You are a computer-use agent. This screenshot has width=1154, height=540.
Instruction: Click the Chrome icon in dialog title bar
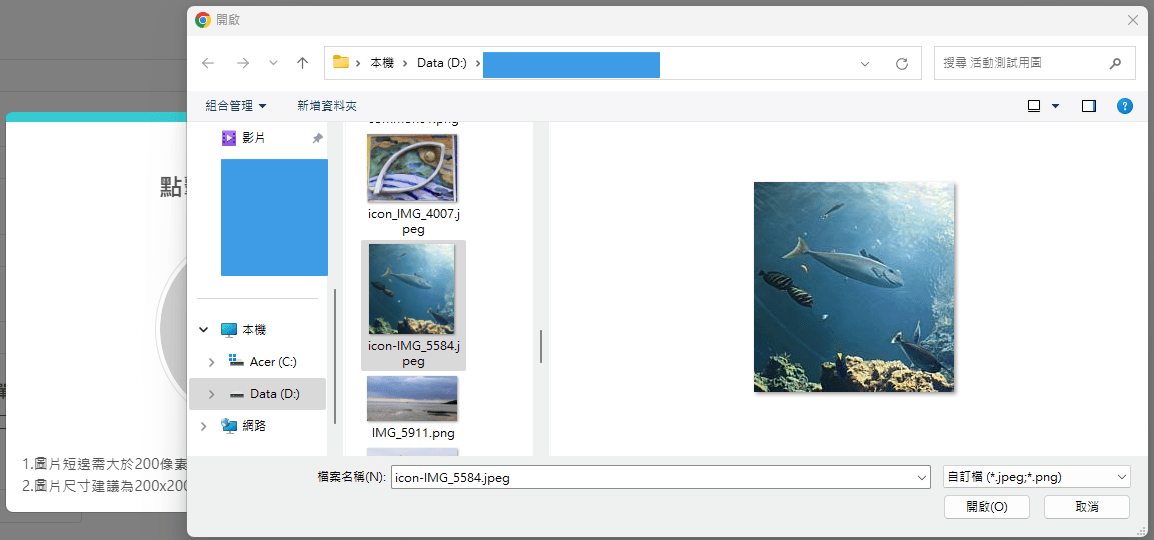(202, 20)
